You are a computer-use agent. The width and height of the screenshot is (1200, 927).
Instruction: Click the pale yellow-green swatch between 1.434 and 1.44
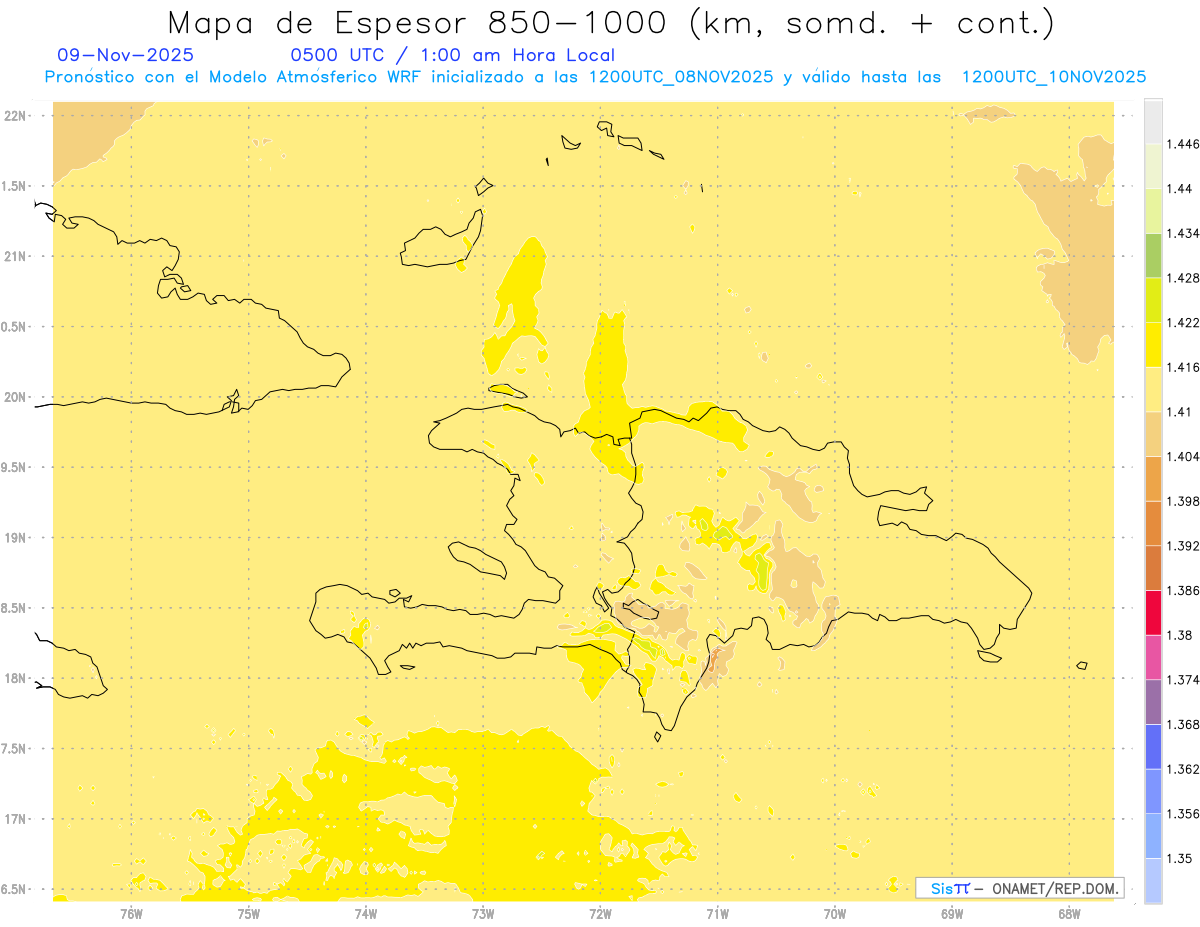[1153, 211]
